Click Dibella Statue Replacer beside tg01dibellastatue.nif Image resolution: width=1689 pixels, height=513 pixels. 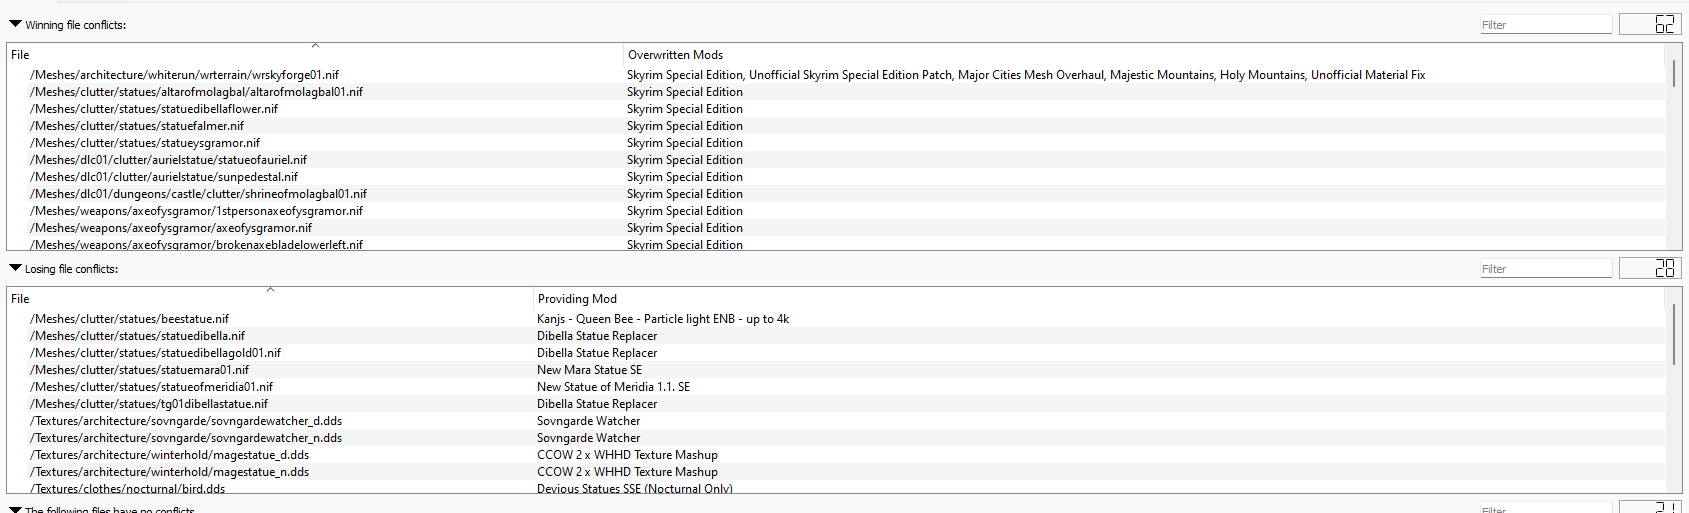(x=597, y=404)
